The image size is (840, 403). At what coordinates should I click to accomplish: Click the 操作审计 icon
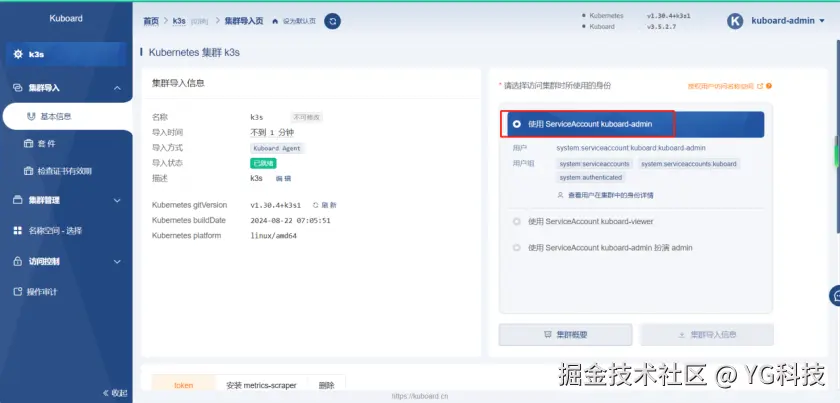pos(18,292)
